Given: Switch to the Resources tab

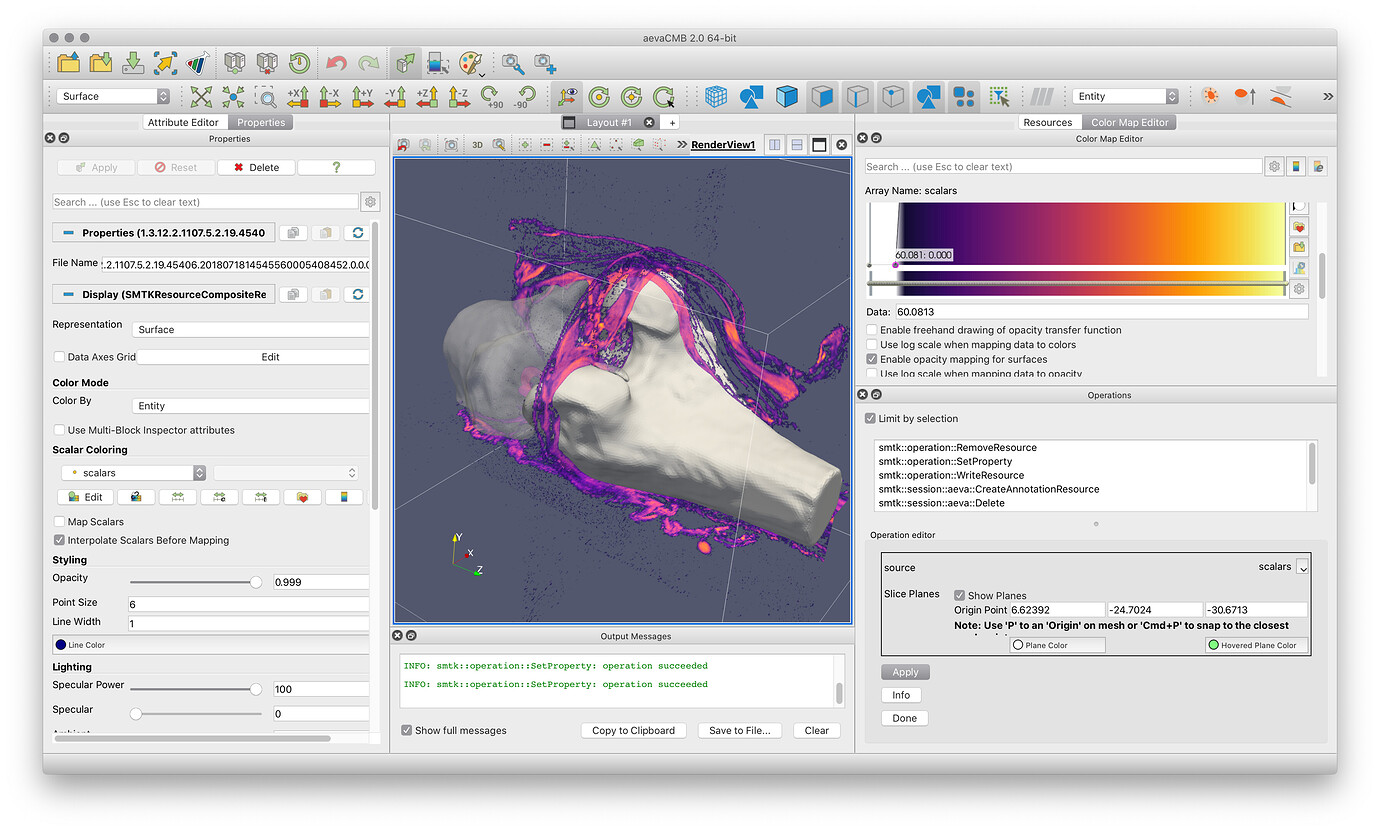Looking at the screenshot, I should (x=1048, y=123).
